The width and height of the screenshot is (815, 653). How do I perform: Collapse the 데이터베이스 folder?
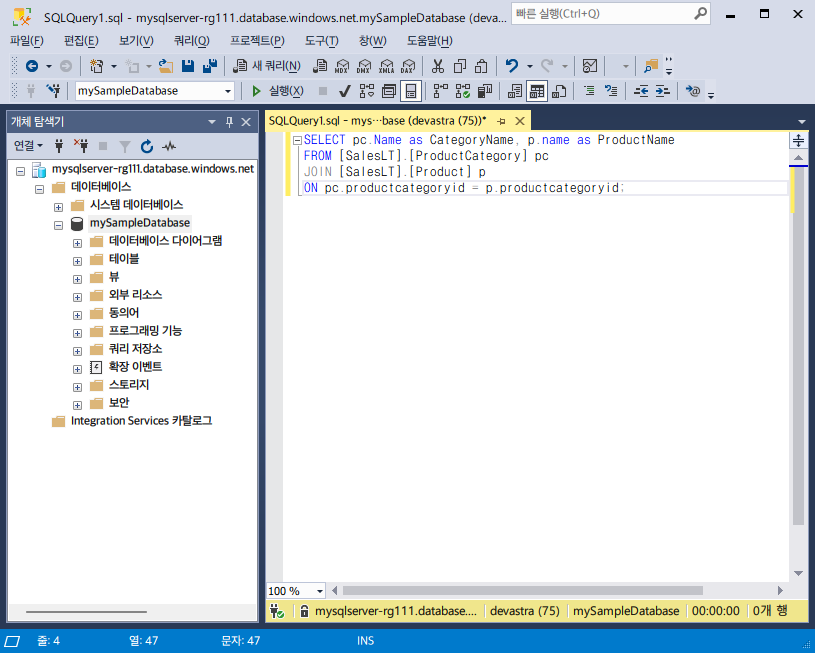(40, 189)
